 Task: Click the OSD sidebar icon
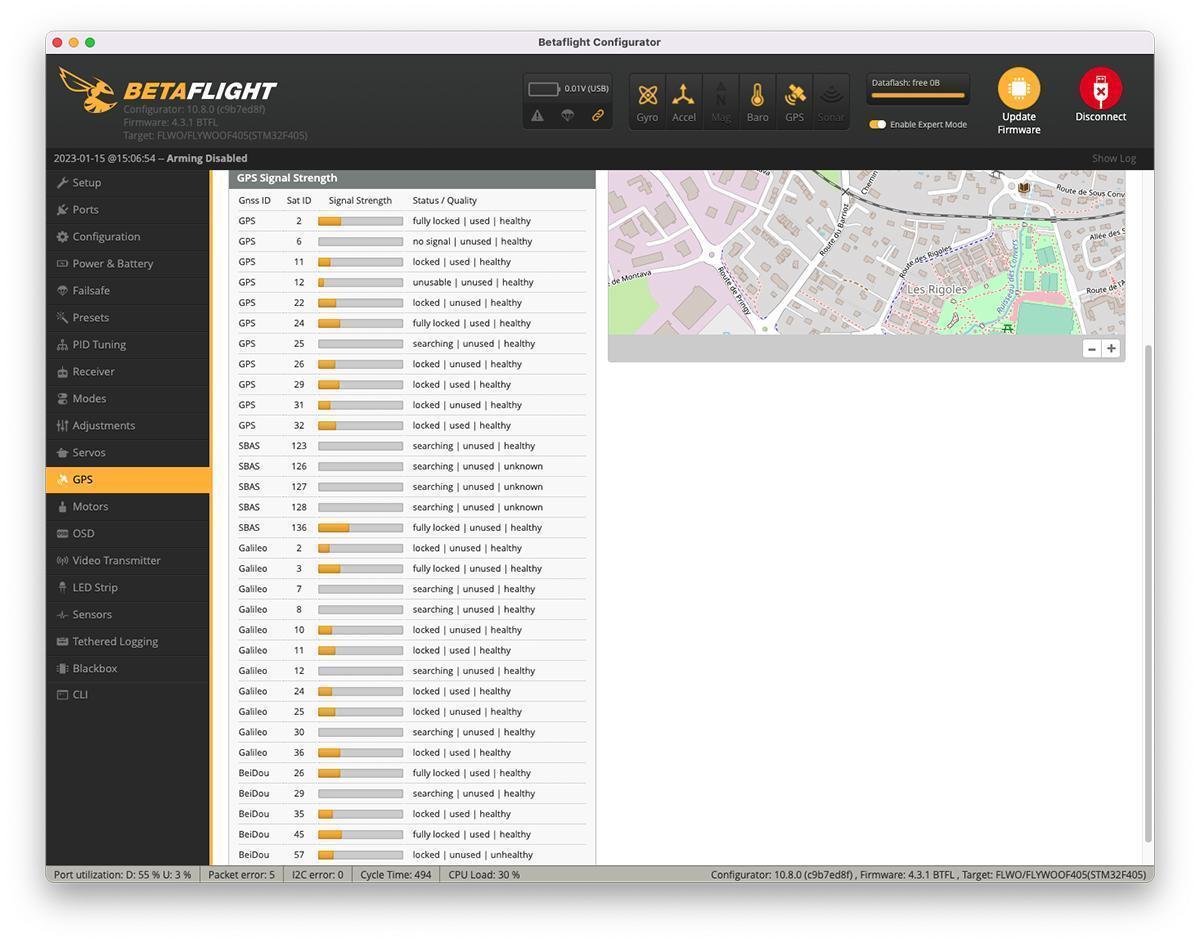click(62, 534)
